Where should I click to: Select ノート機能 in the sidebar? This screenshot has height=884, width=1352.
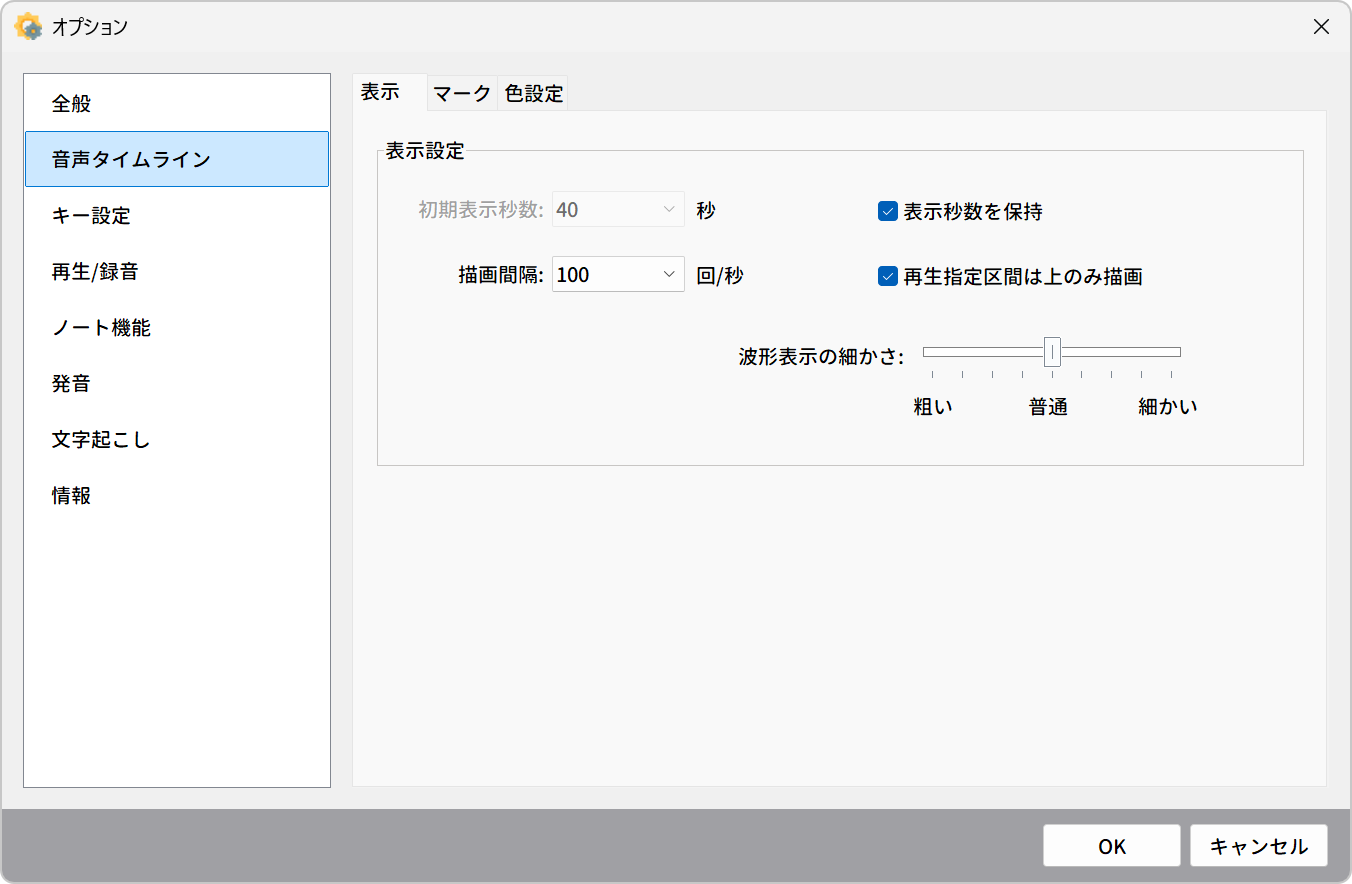[177, 327]
